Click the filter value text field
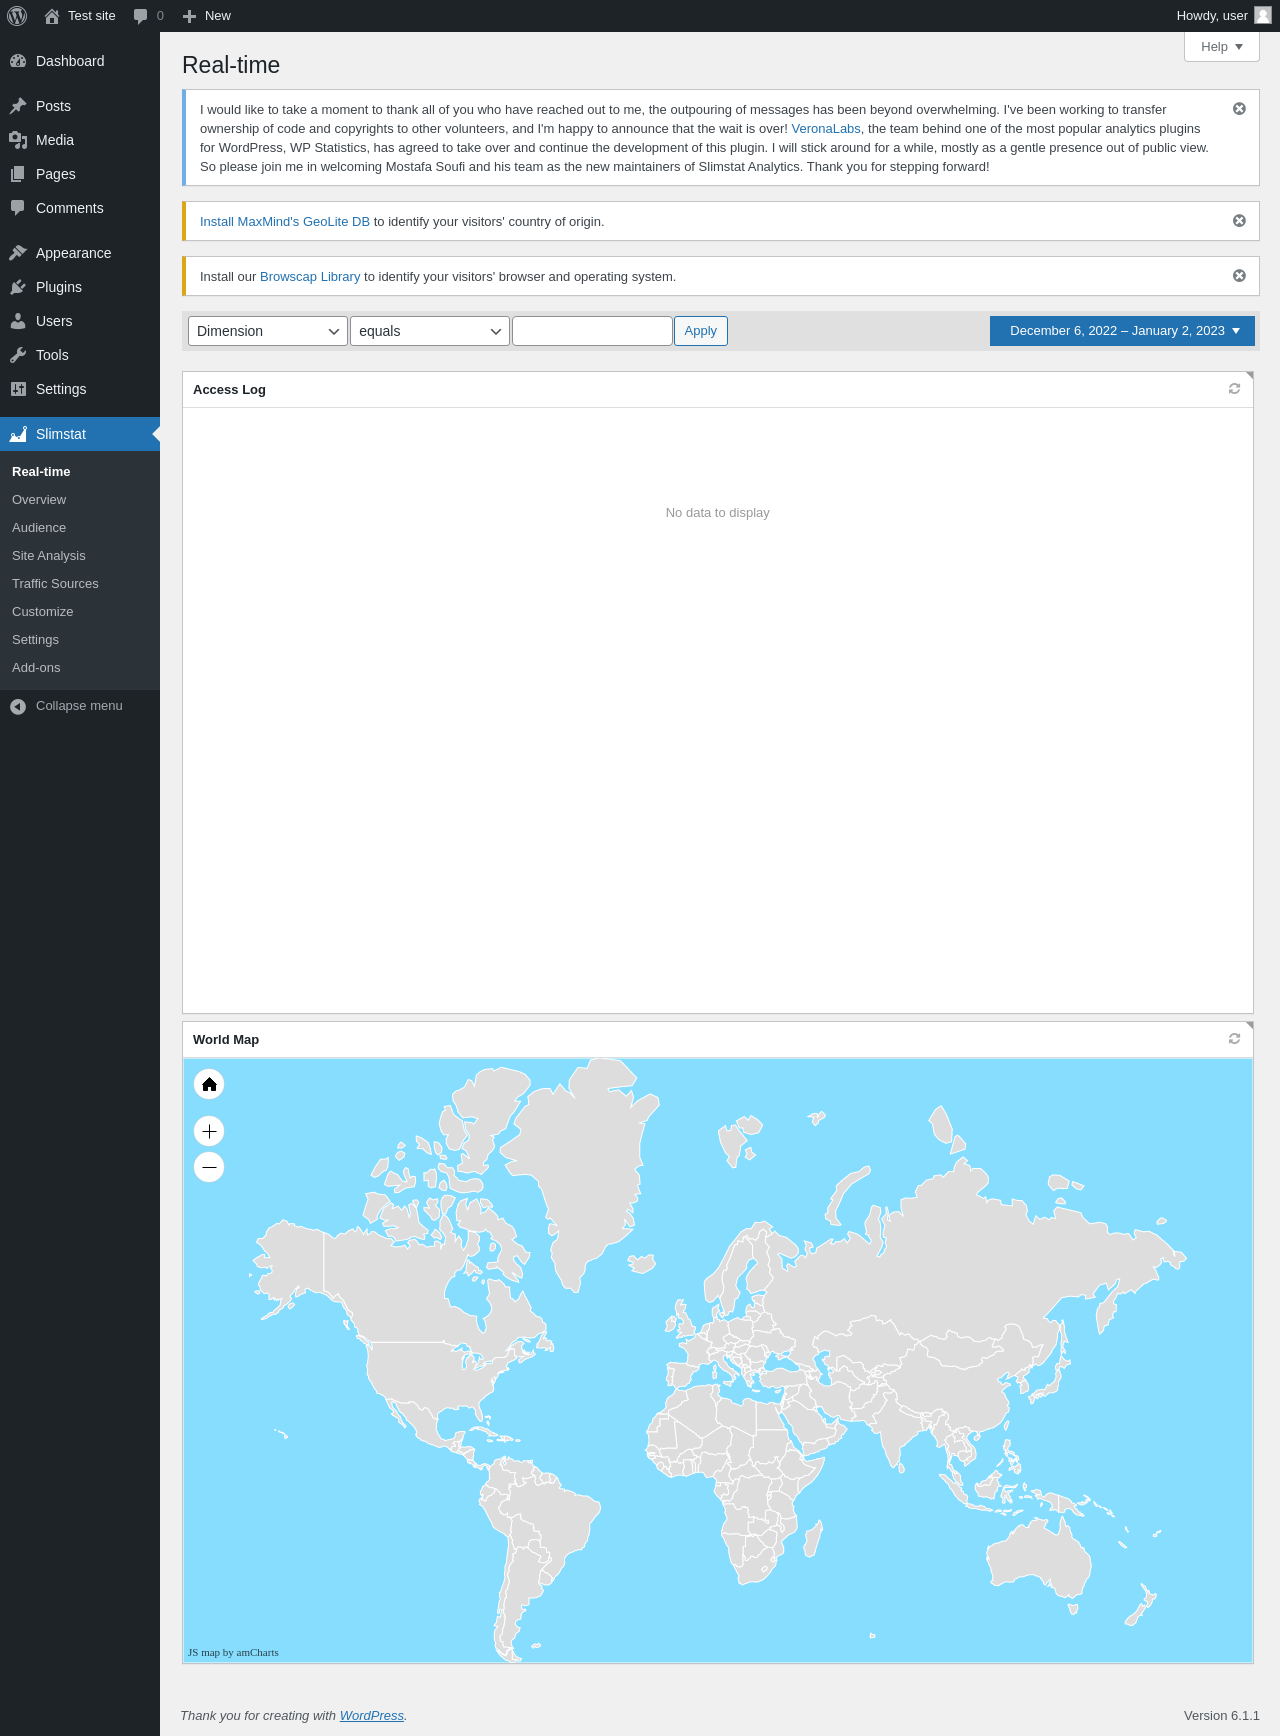The width and height of the screenshot is (1280, 1736). coord(592,331)
